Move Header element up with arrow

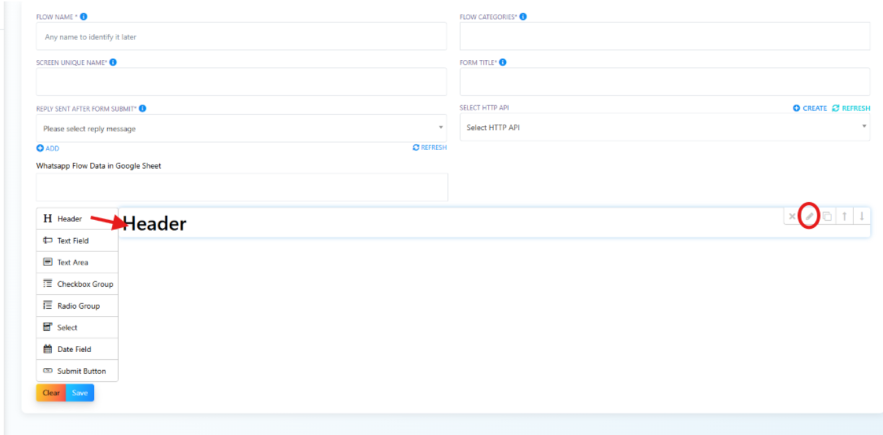pos(844,216)
